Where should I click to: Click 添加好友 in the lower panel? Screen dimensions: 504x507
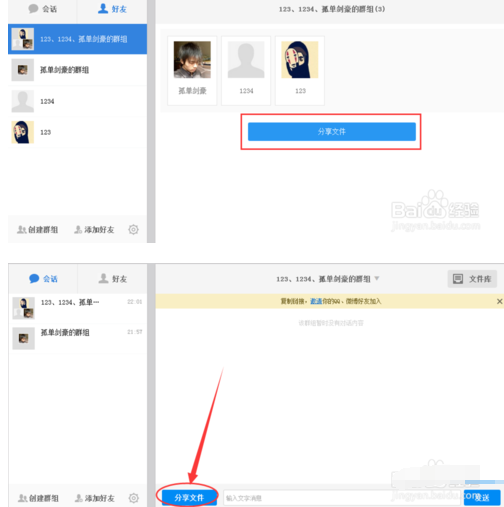(94, 498)
